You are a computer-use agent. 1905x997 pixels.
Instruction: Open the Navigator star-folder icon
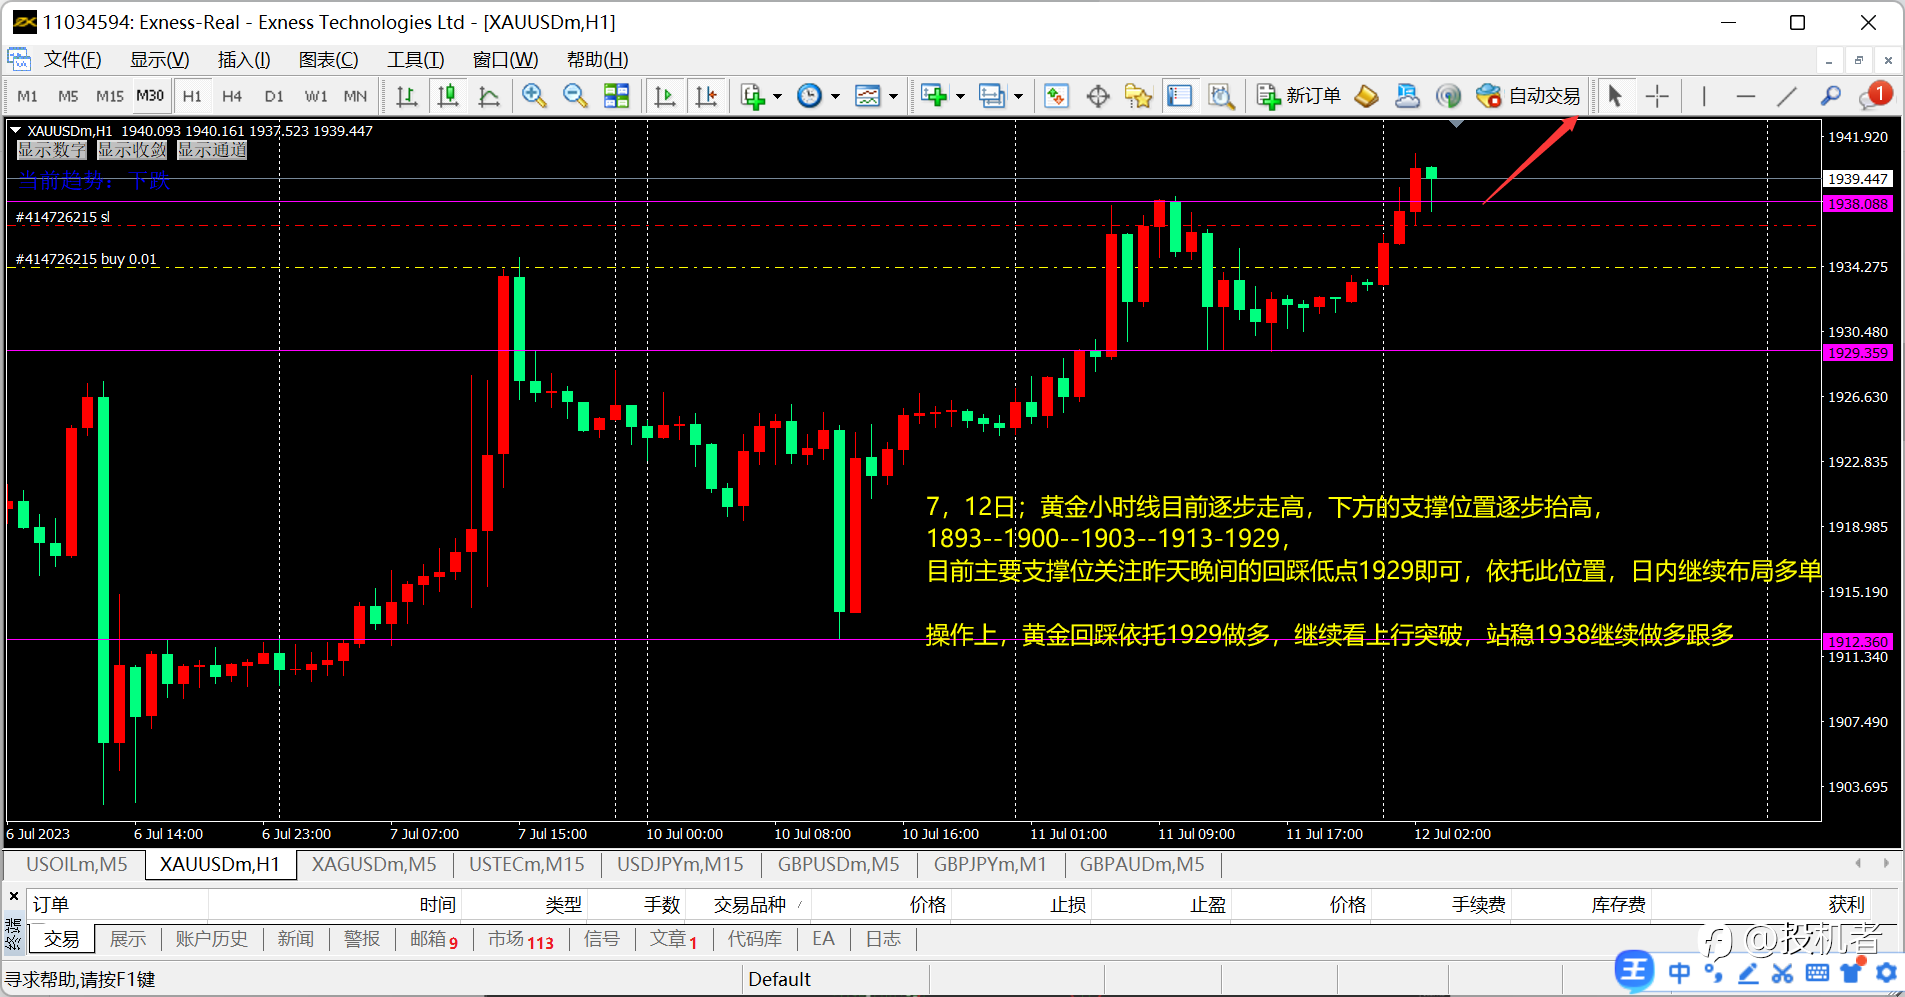pyautogui.click(x=1139, y=96)
